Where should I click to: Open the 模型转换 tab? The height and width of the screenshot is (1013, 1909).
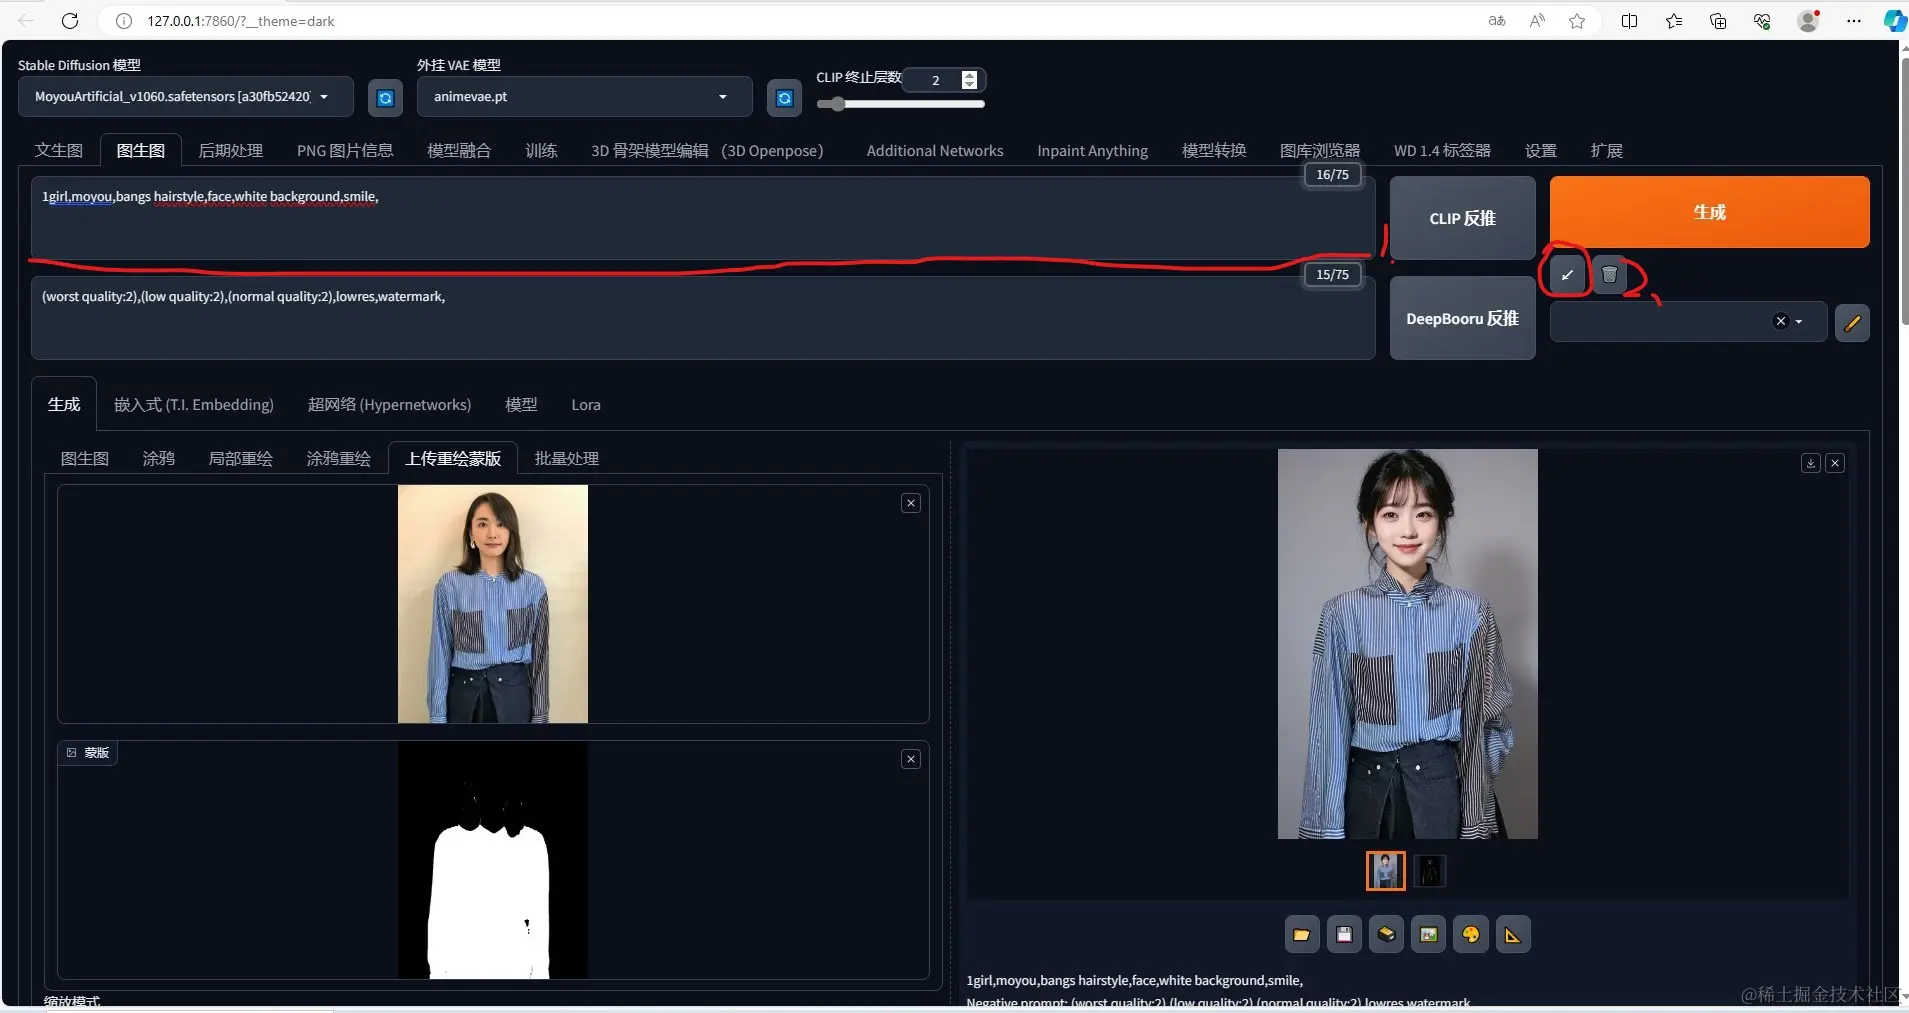pos(1214,150)
